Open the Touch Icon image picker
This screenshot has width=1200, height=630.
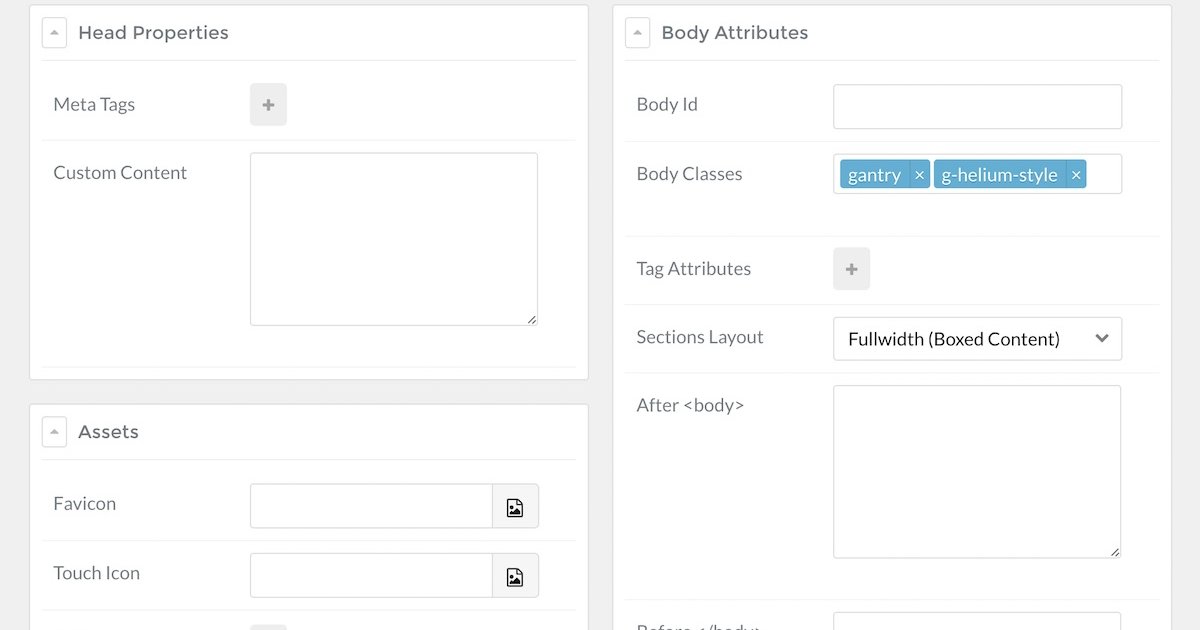(x=515, y=575)
